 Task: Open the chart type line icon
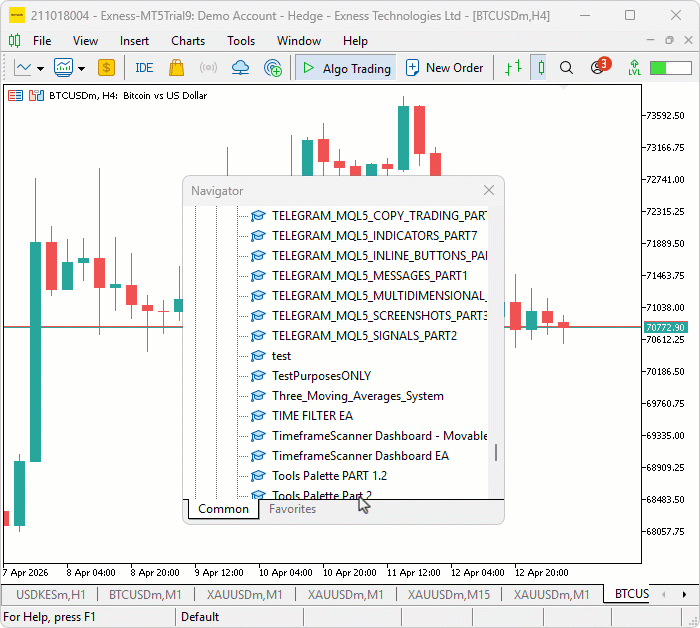tap(22, 68)
